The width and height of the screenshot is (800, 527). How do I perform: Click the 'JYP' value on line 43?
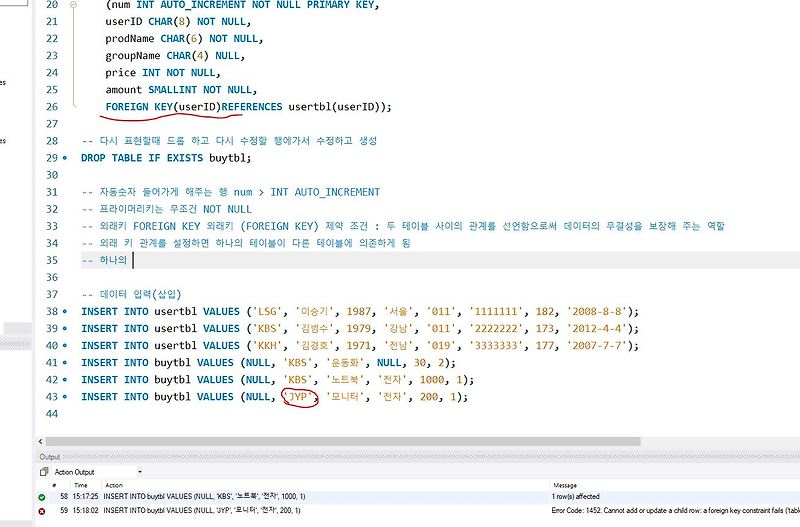pyautogui.click(x=298, y=396)
